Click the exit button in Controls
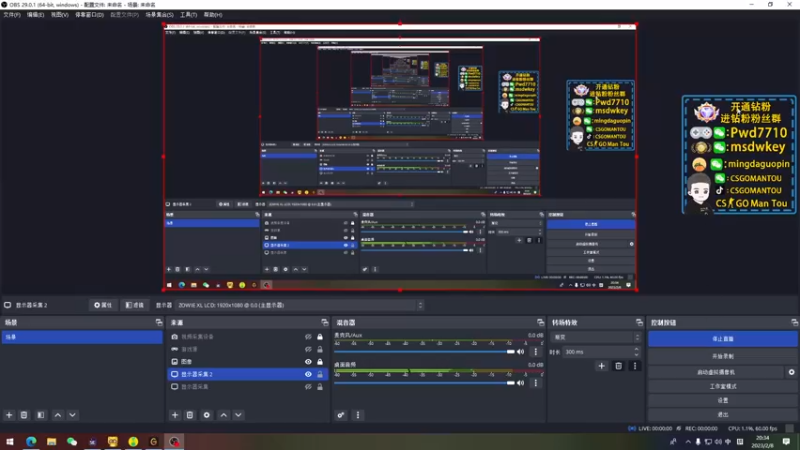The image size is (800, 450). 722,415
